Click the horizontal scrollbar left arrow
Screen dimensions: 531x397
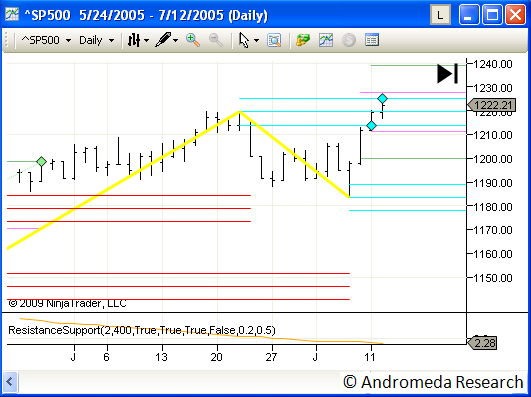(x=9, y=382)
